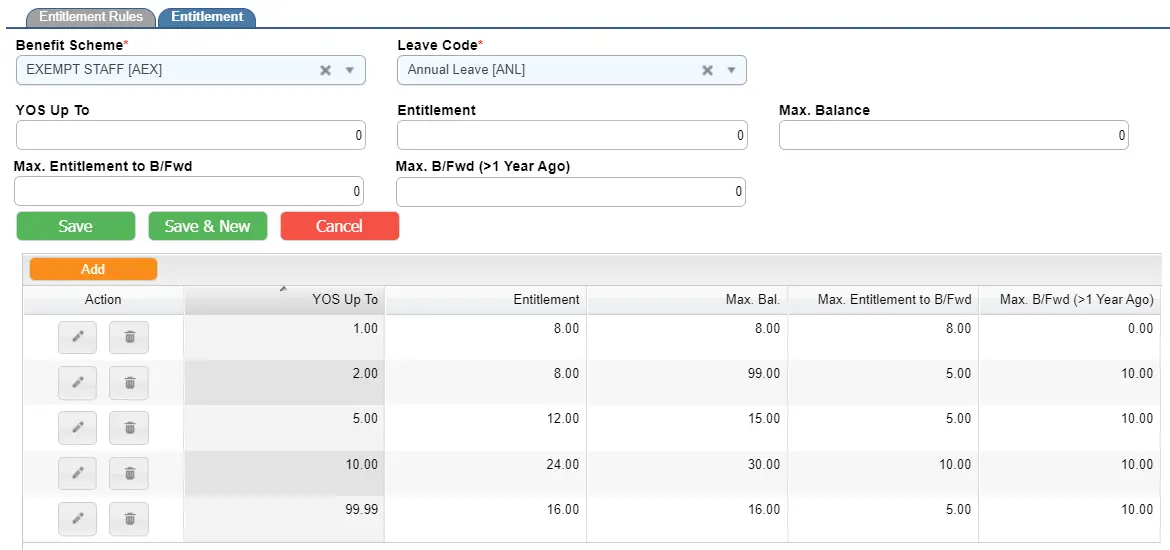1170x550 pixels.
Task: Select the 30.00 Max. Bal. cell
Action: [x=687, y=473]
